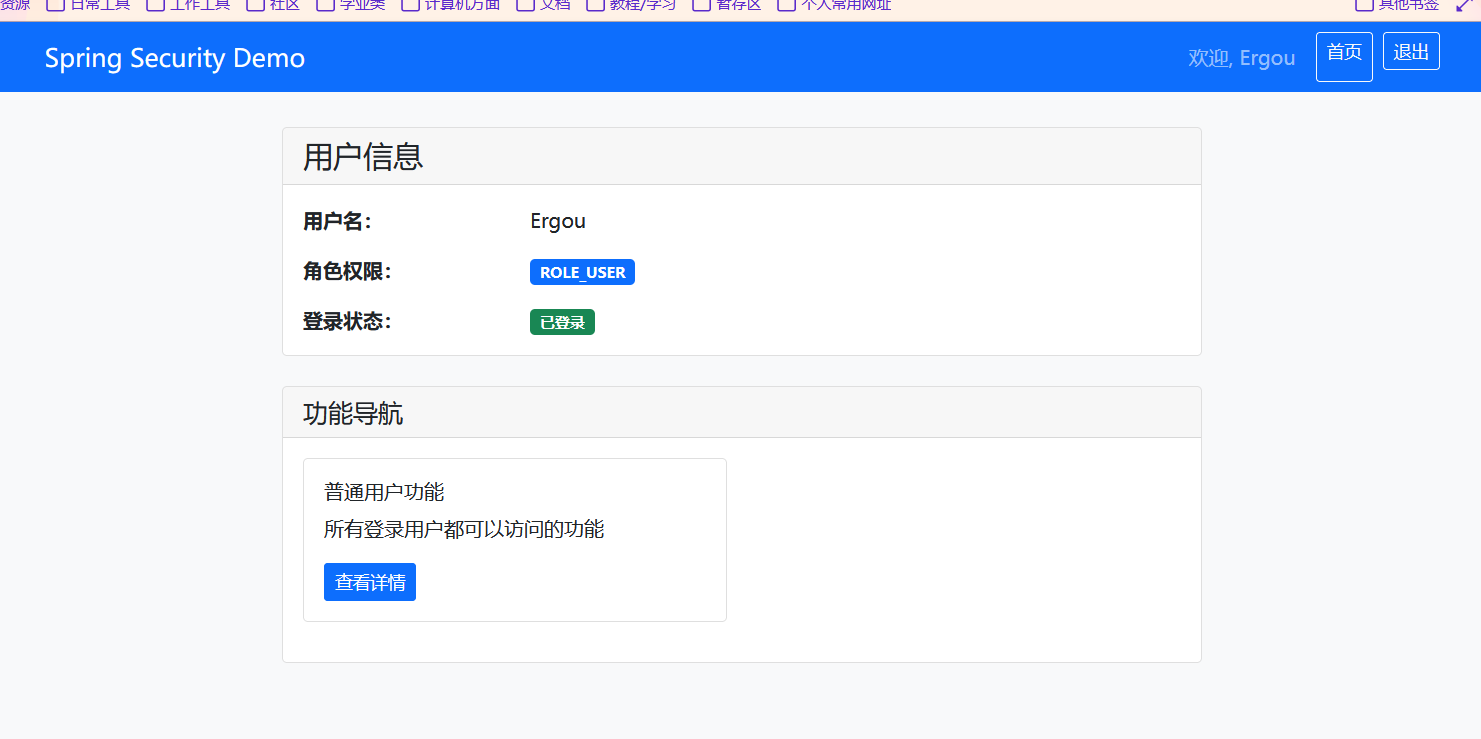Open the 资源 bookmark folder
The image size is (1481, 739).
click(x=14, y=5)
